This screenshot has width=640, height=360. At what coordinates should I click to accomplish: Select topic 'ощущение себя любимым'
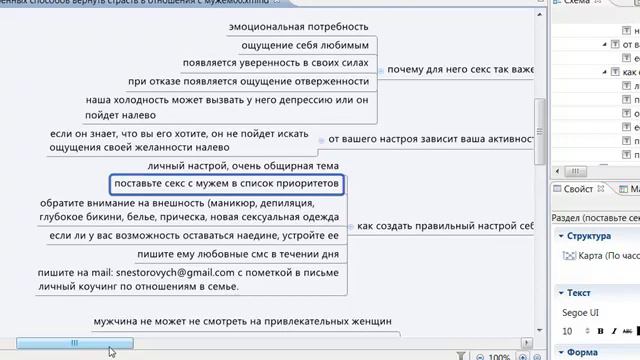point(305,45)
